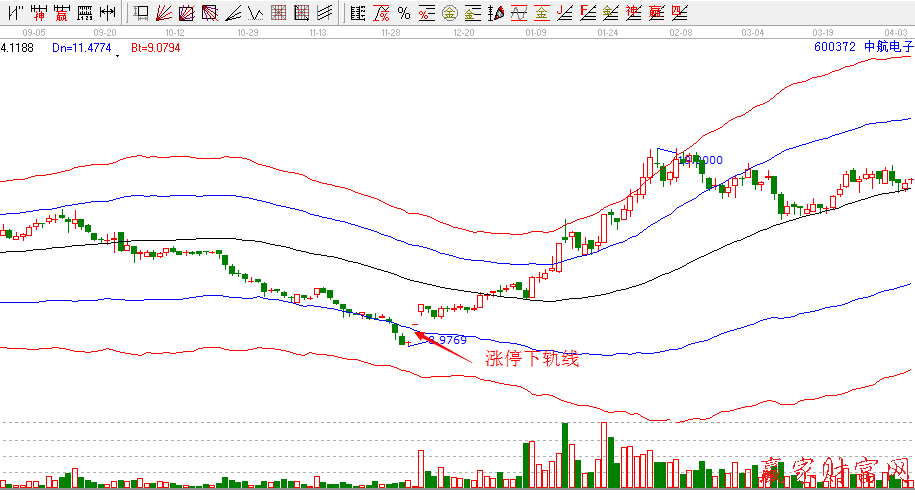Click the plain percent sign tool icon
The height and width of the screenshot is (495, 915).
pos(403,14)
